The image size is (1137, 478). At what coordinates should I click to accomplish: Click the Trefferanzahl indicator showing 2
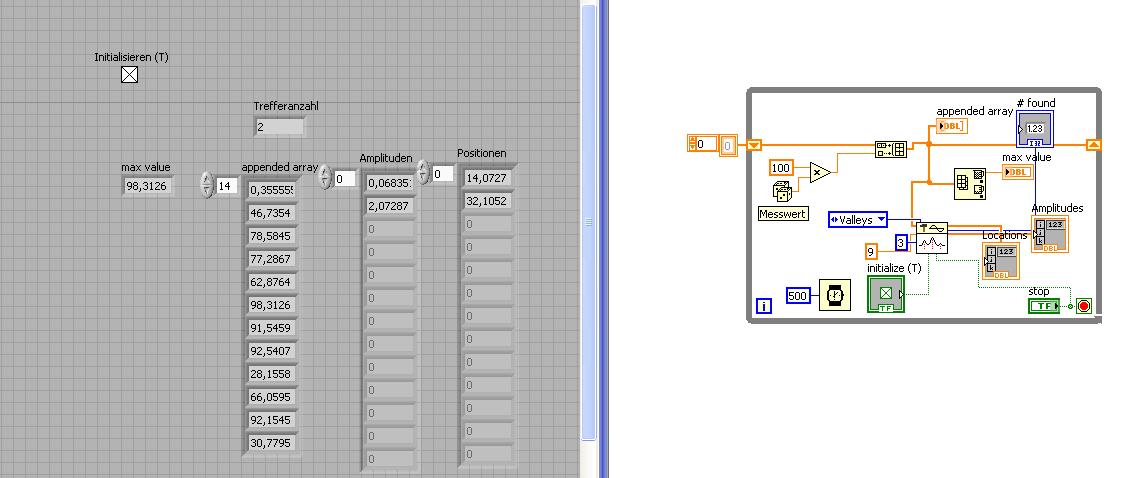point(280,127)
